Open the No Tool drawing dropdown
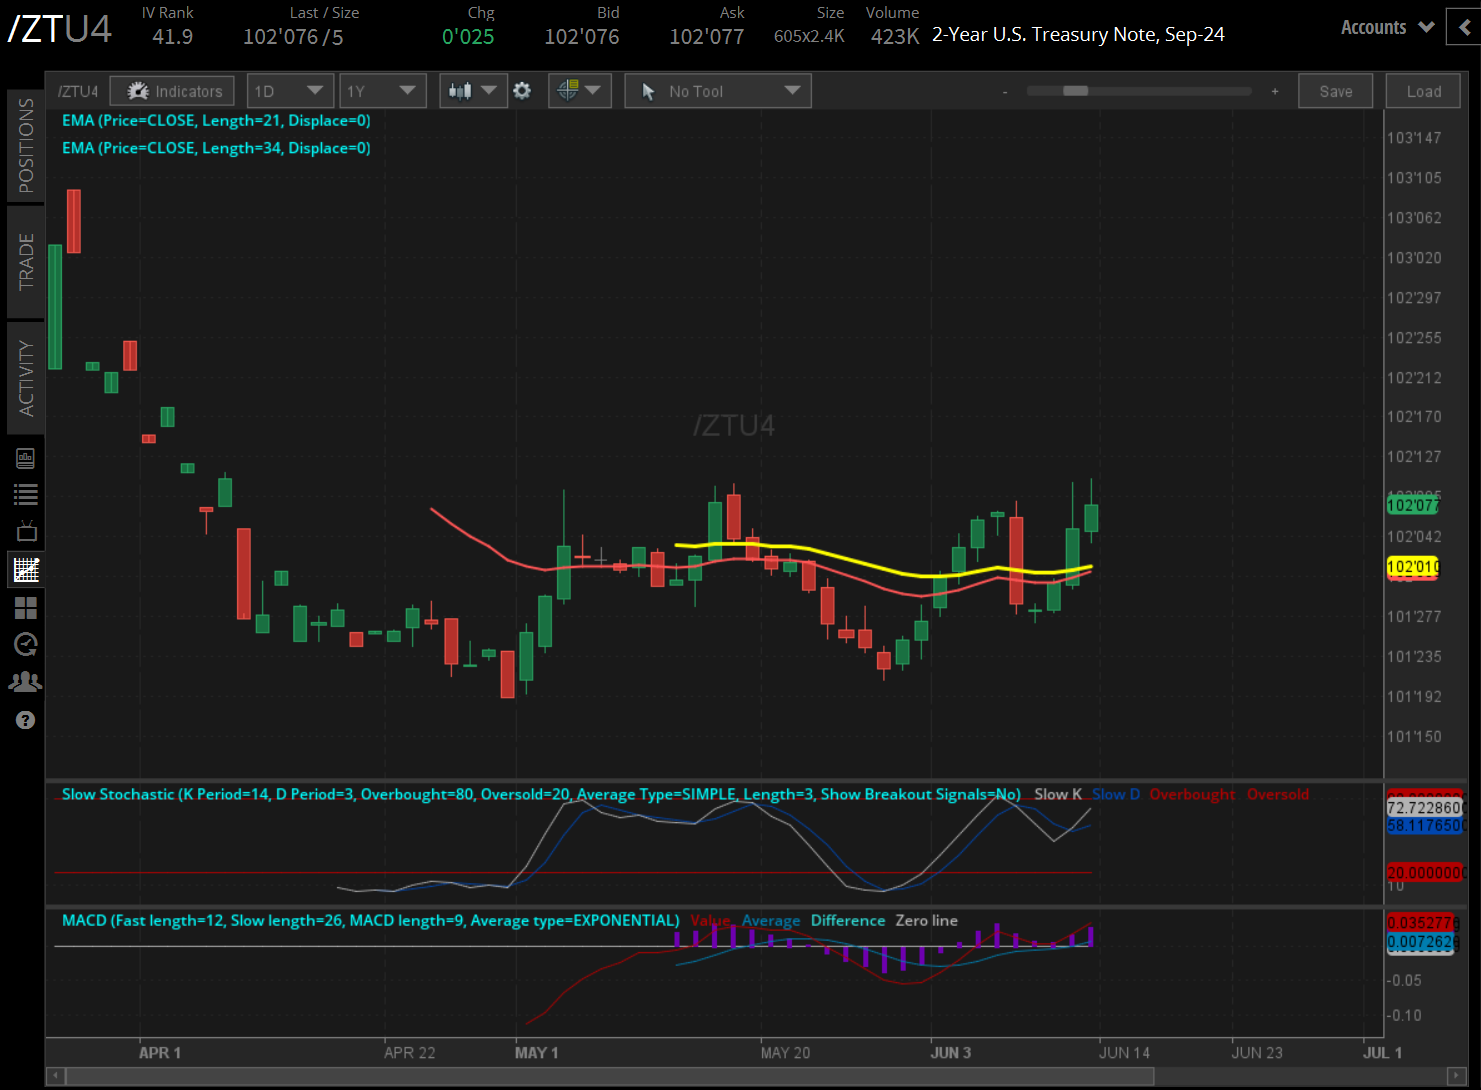Screen dimensions: 1481x1090 tap(718, 91)
